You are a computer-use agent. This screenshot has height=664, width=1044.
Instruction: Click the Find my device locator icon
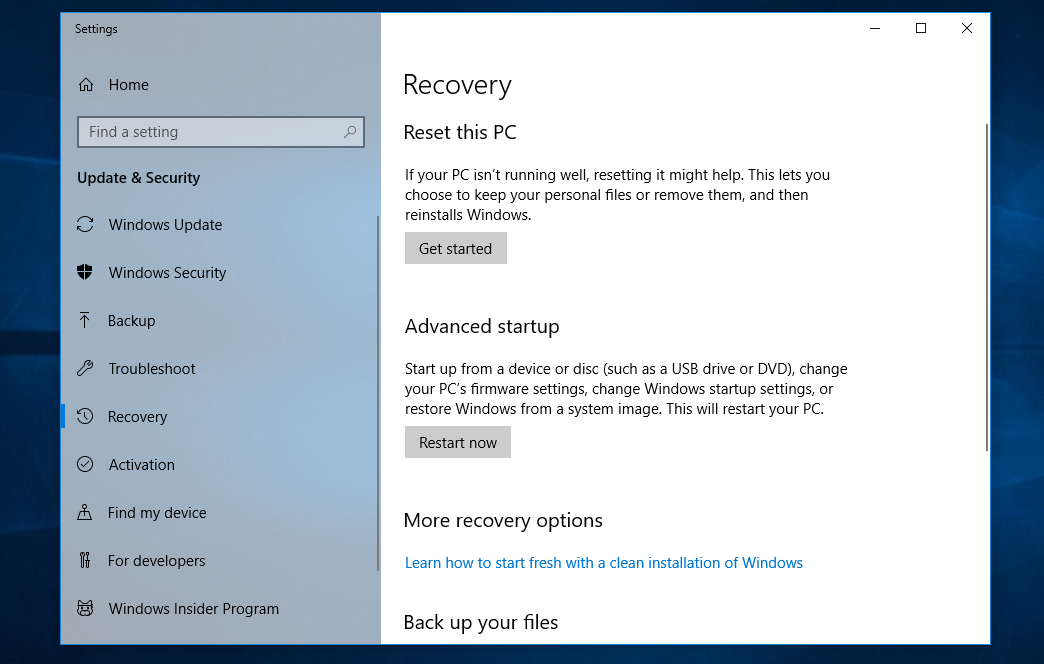click(85, 513)
